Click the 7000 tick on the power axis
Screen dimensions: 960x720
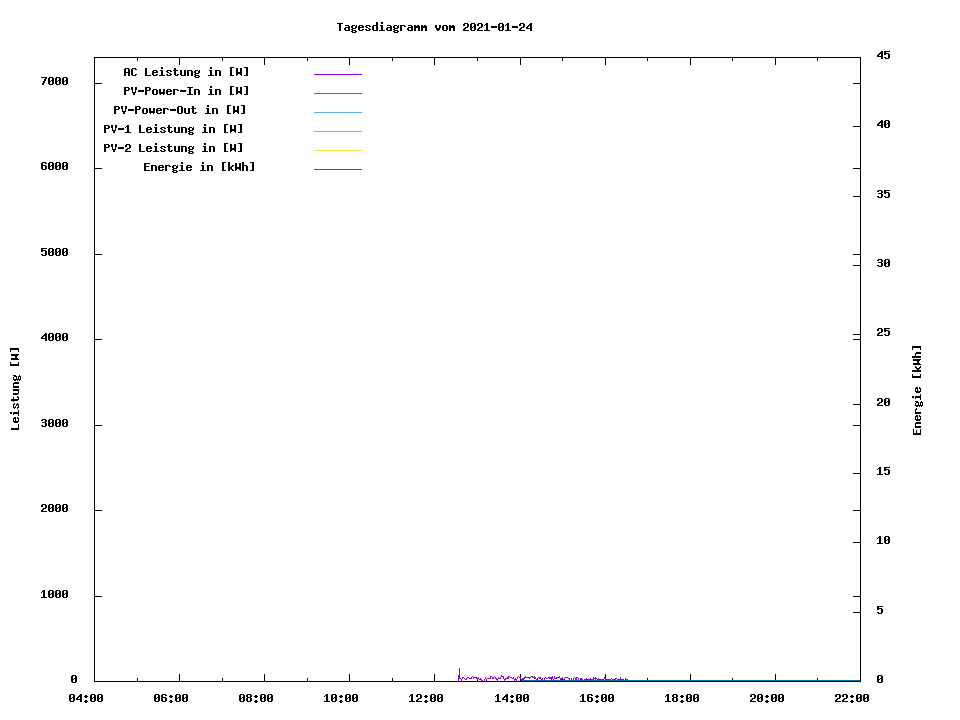(54, 81)
